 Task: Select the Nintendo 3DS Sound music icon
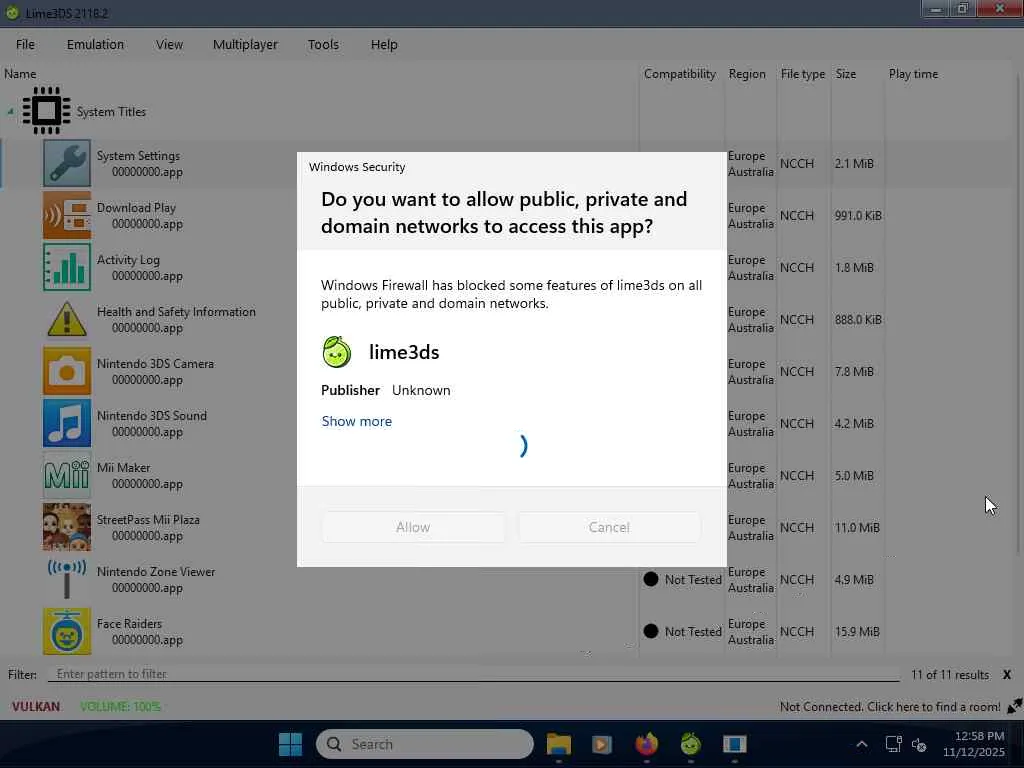pyautogui.click(x=67, y=423)
